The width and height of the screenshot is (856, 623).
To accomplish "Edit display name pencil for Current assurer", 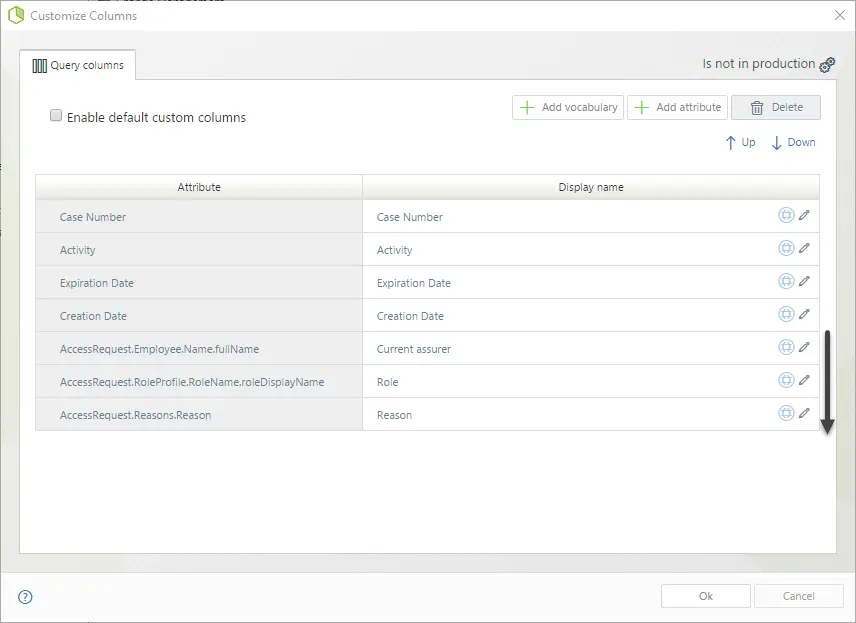I will click(x=804, y=347).
